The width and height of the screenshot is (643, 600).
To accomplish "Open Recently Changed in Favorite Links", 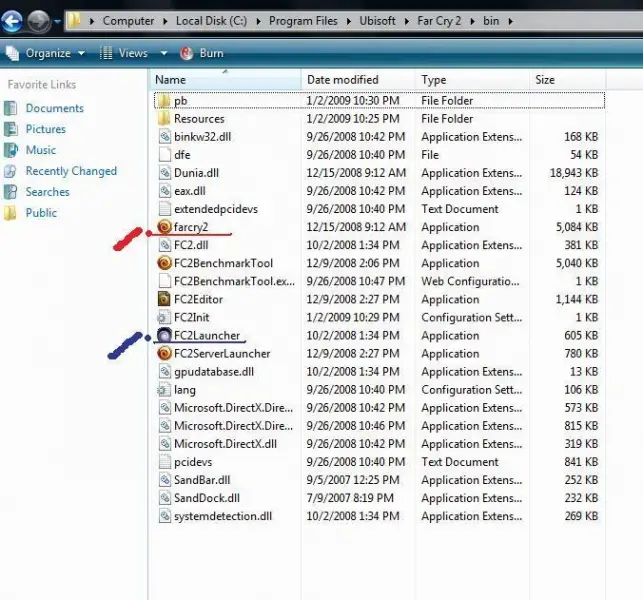I will [71, 171].
